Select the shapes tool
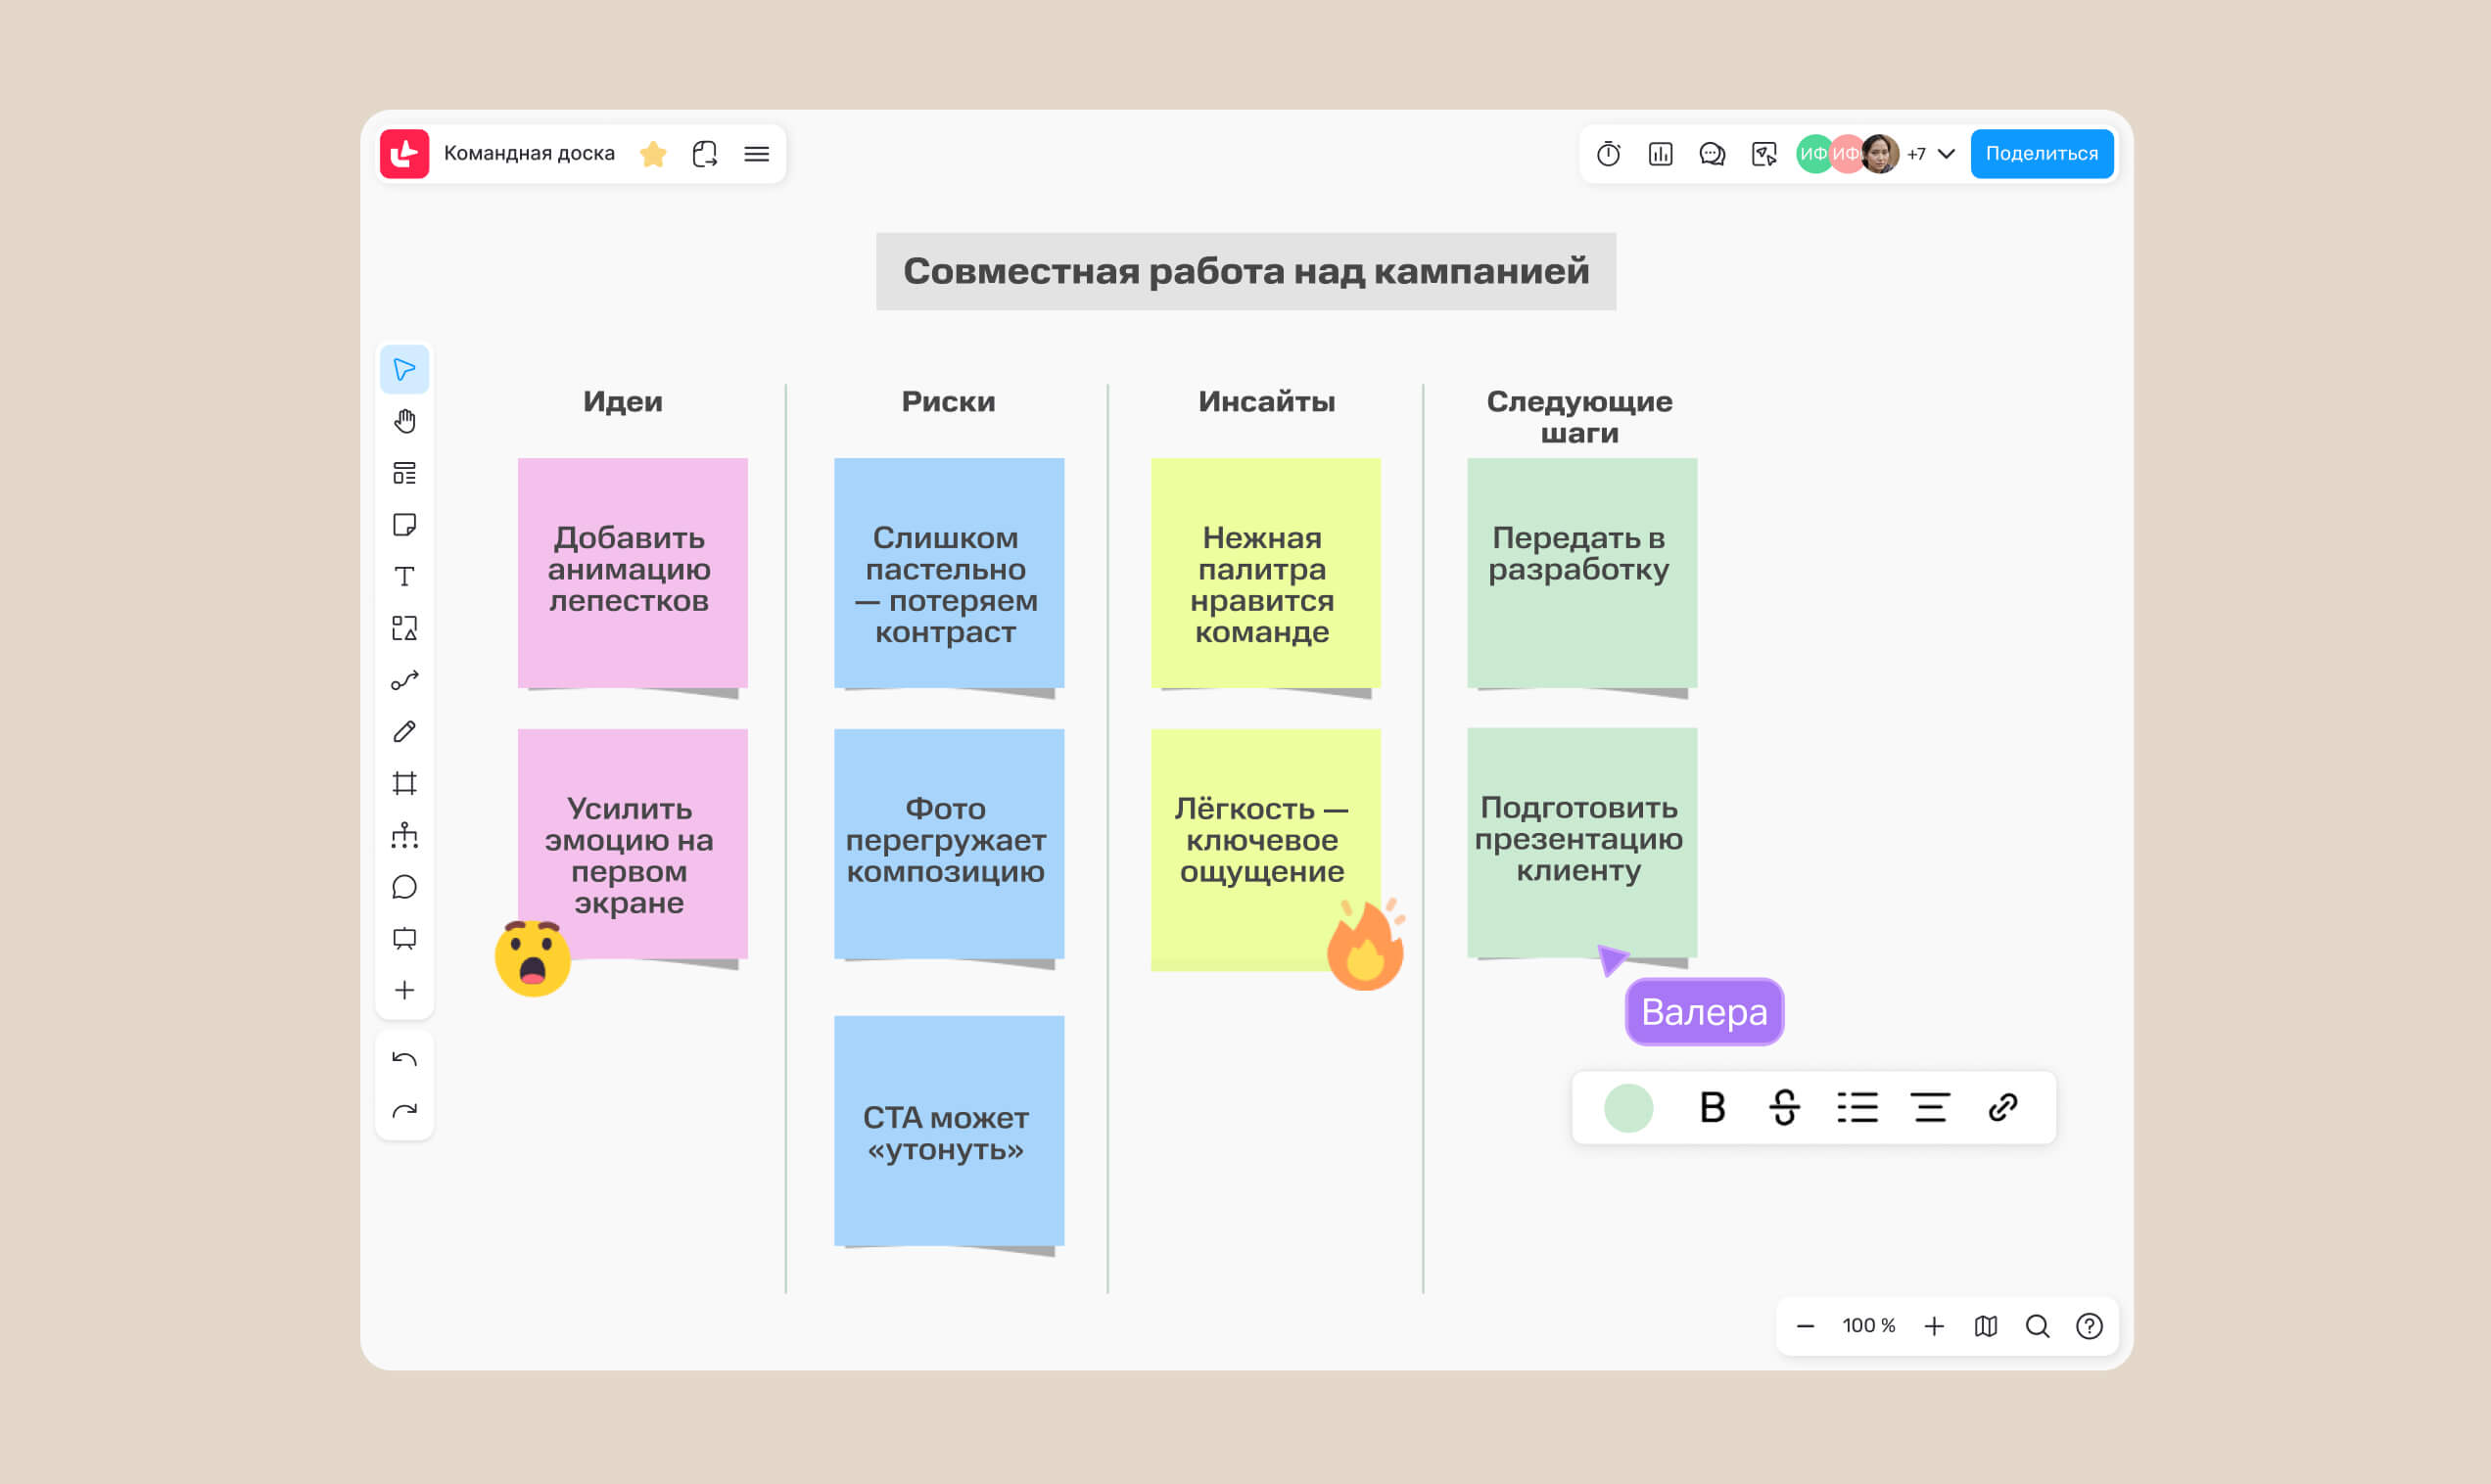 404,628
